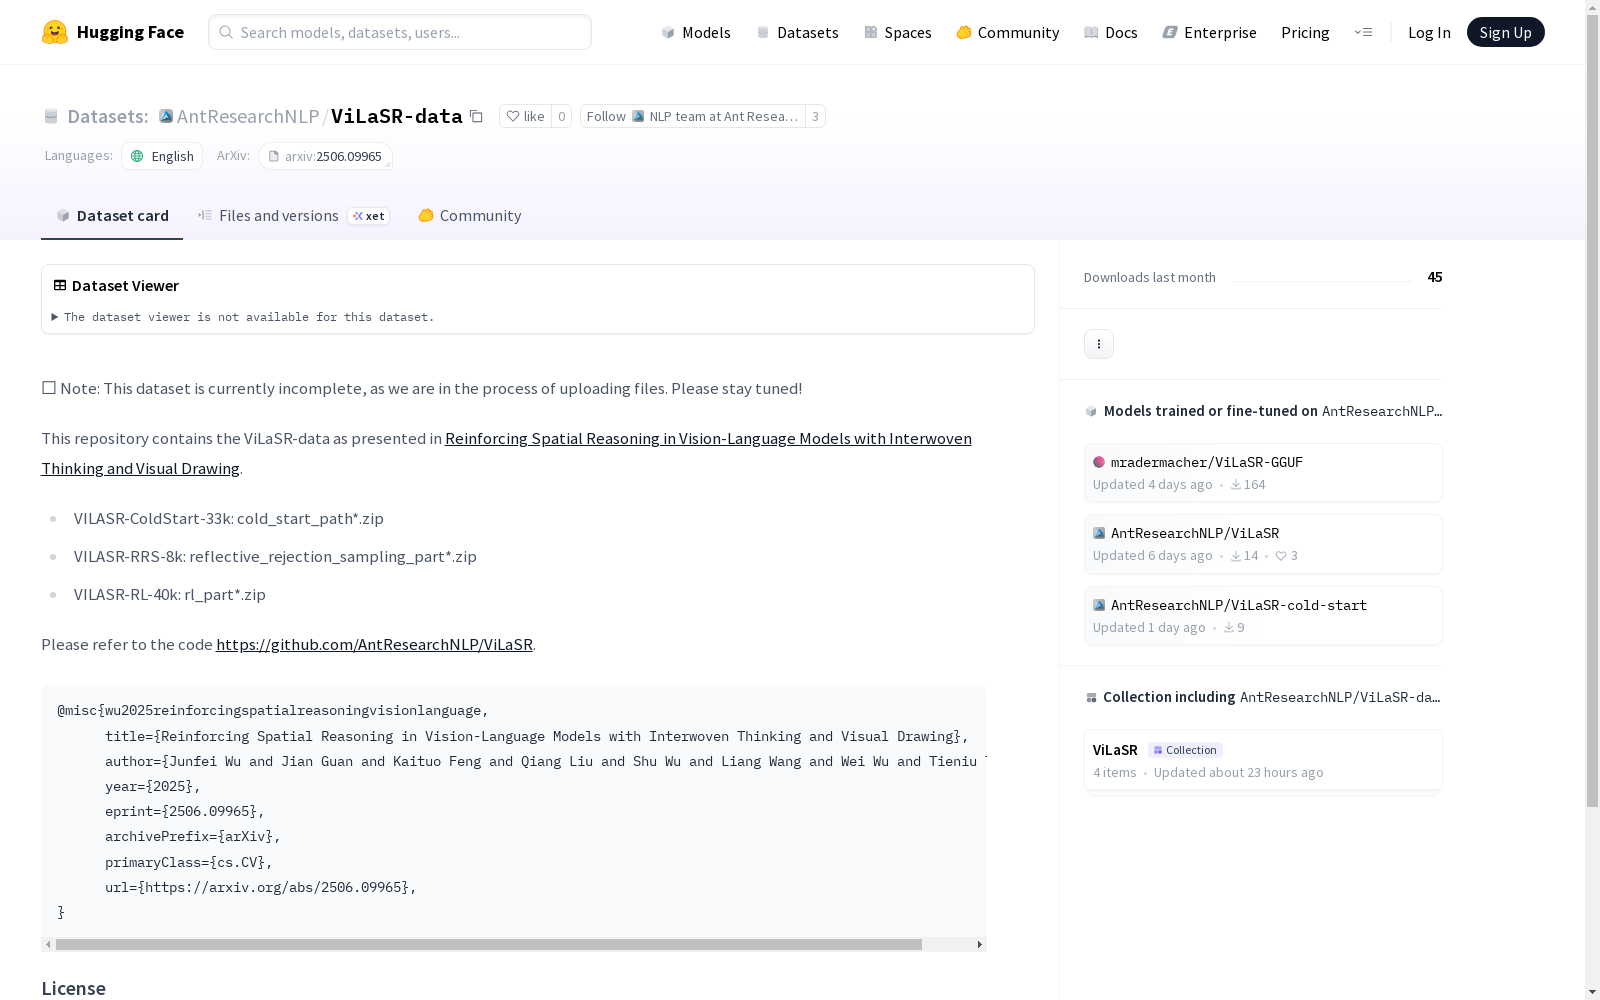Click the like count showing 0
The image size is (1600, 1000).
562,116
